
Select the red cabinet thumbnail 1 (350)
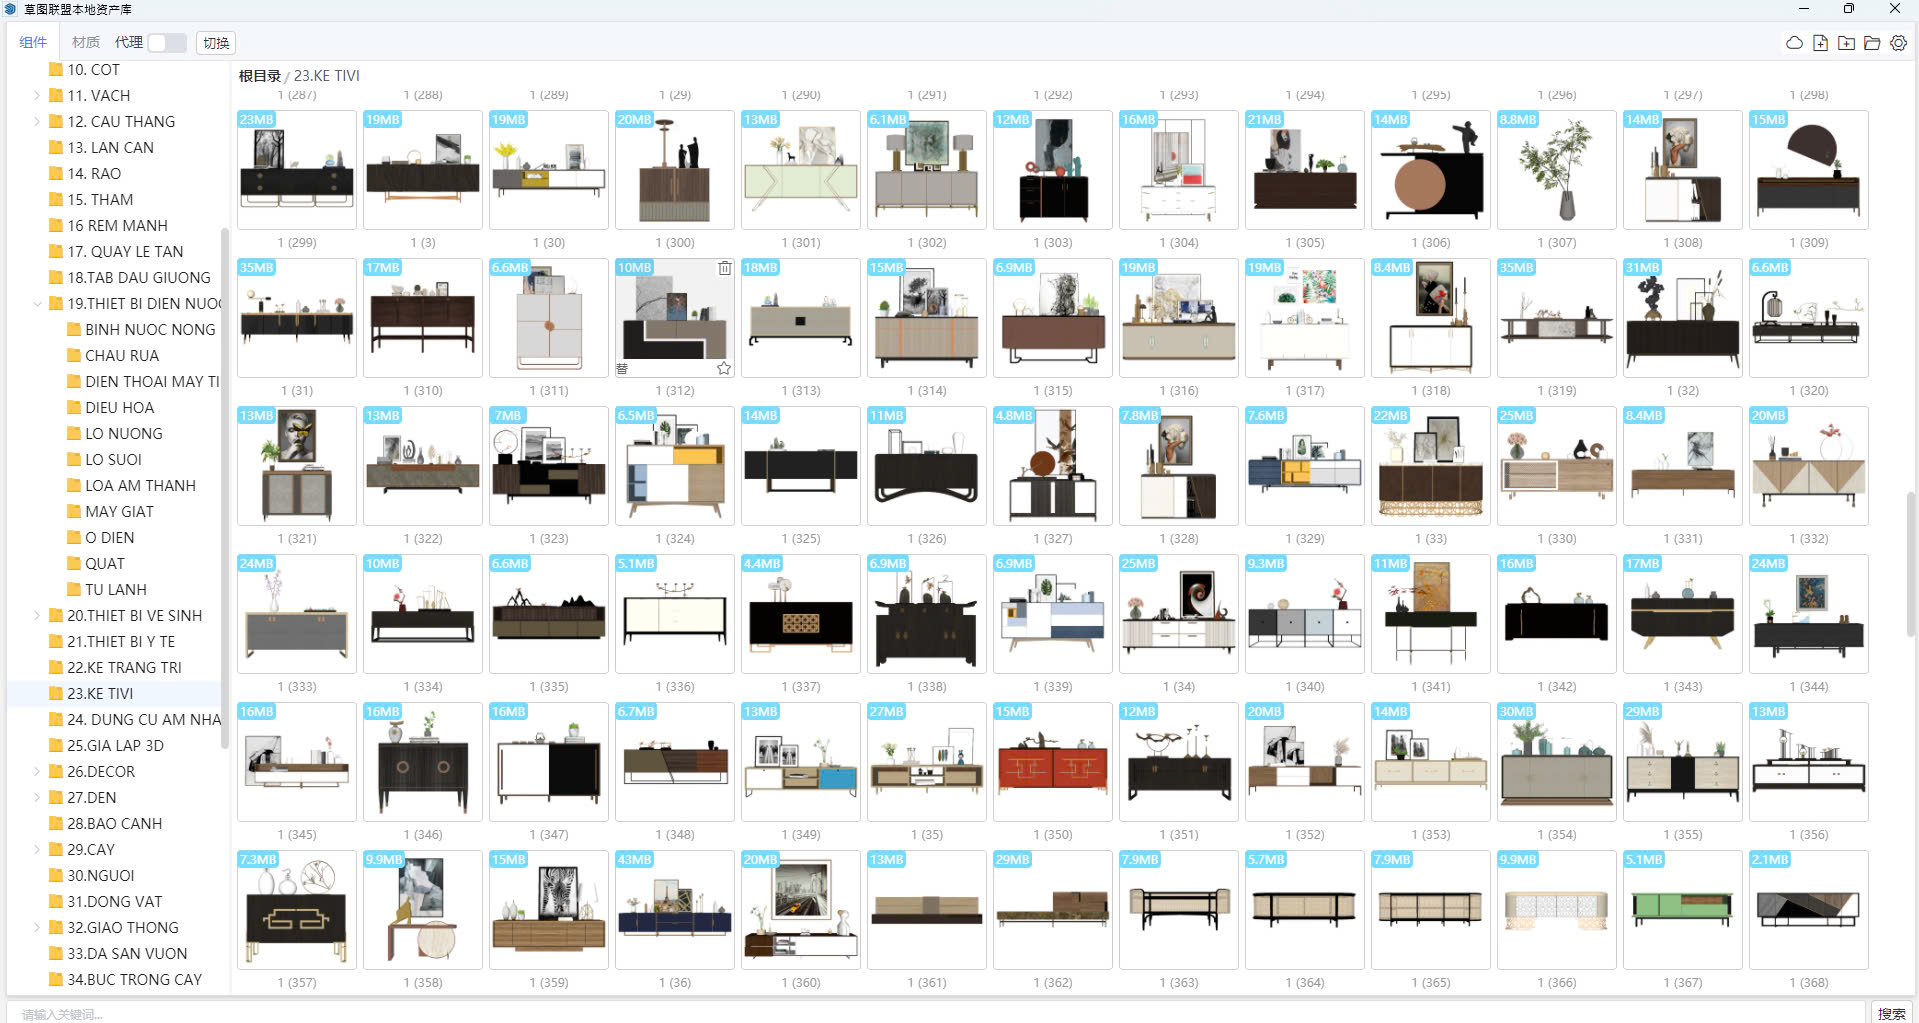[1052, 762]
